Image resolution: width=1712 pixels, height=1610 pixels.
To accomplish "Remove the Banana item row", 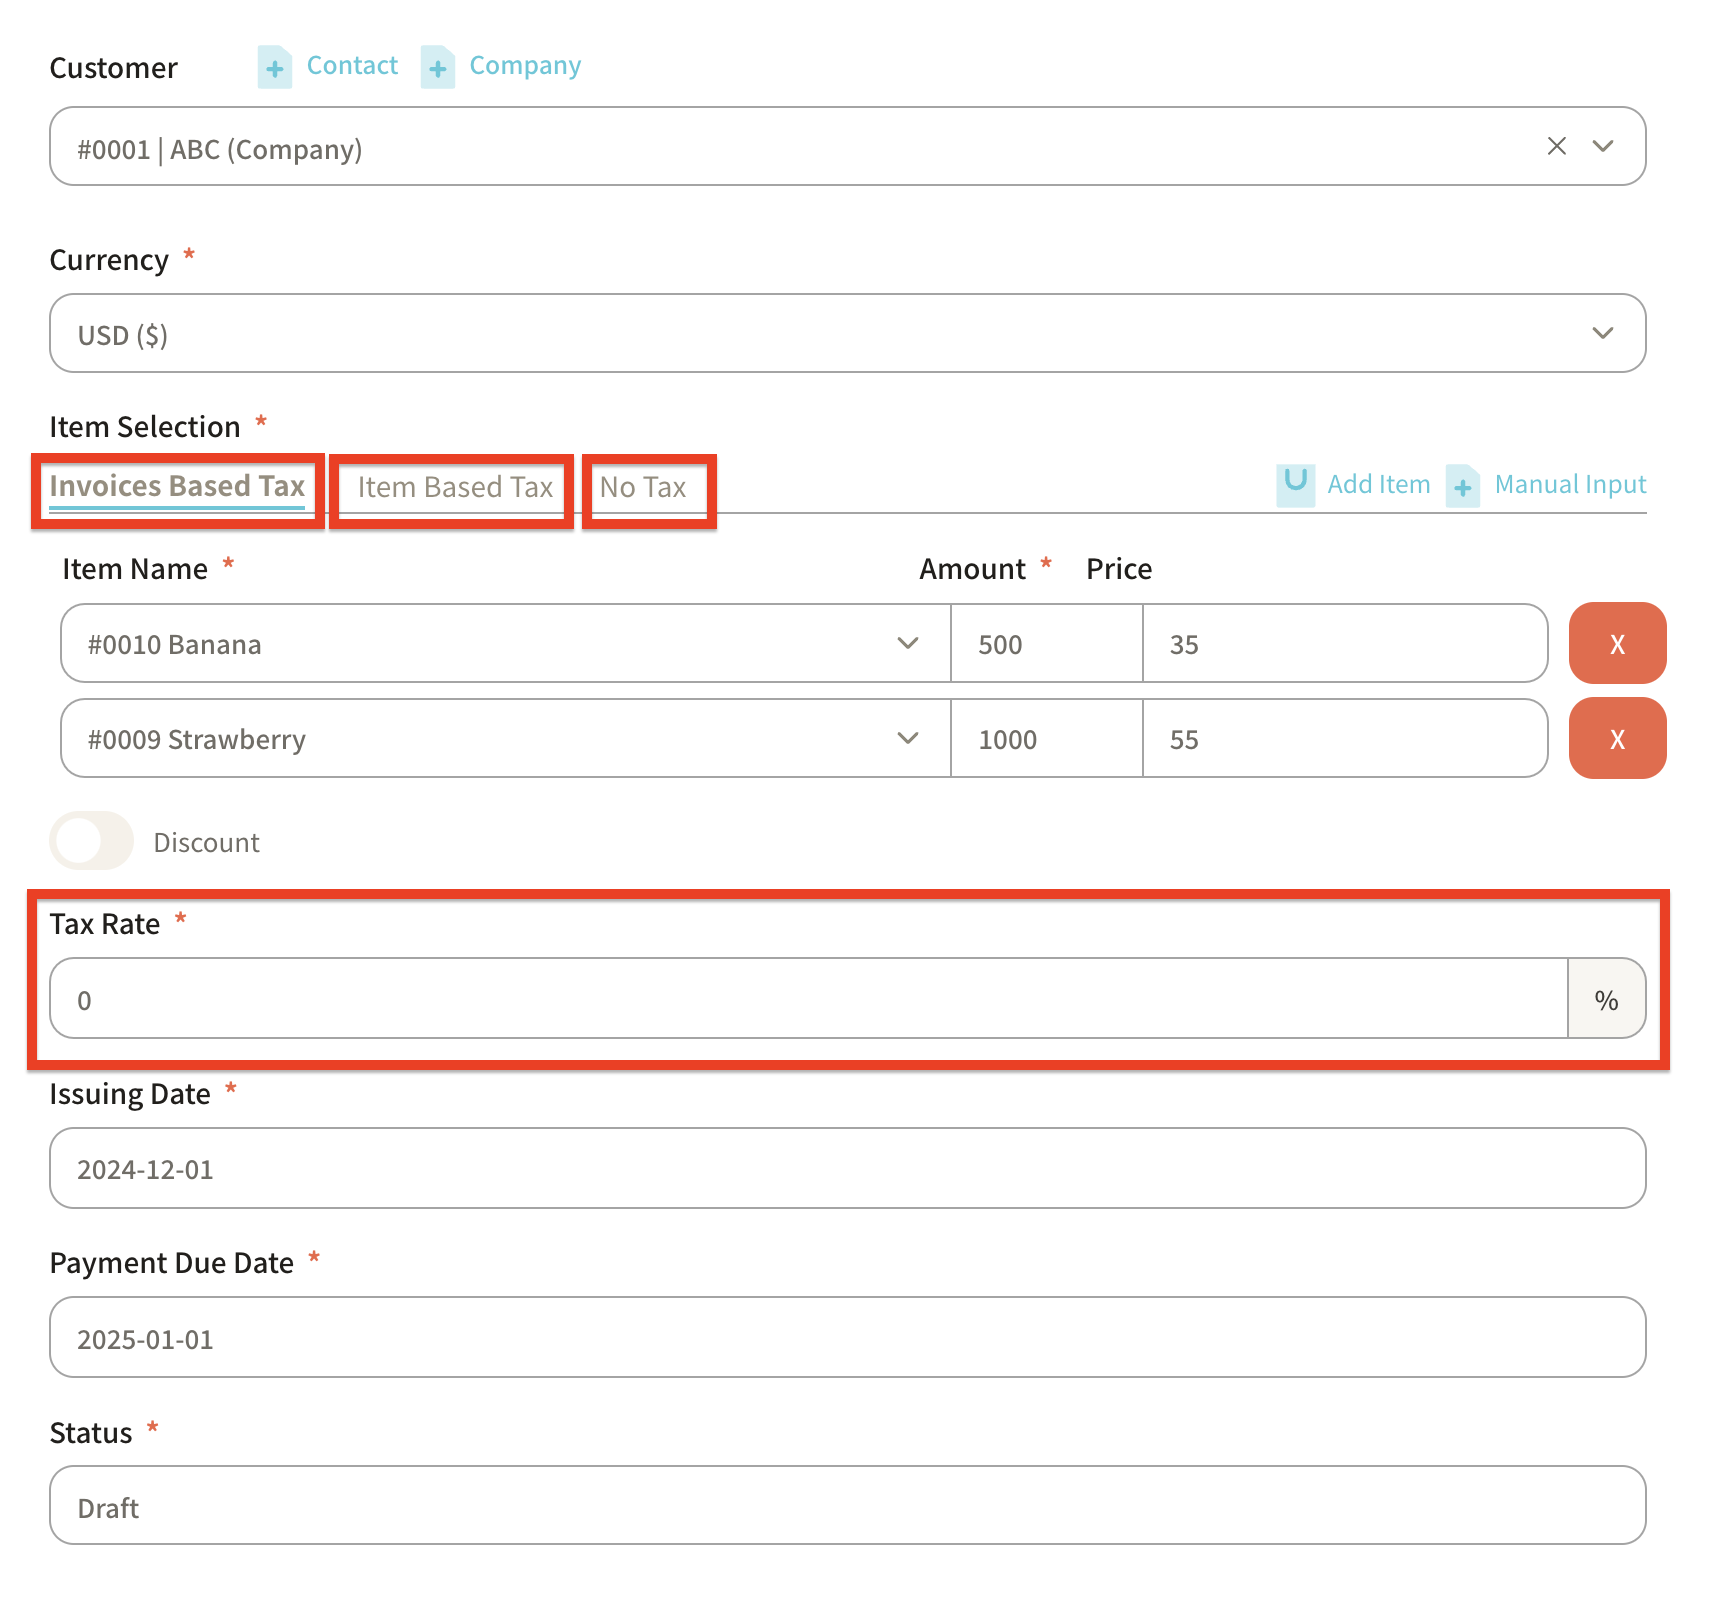I will pyautogui.click(x=1616, y=644).
